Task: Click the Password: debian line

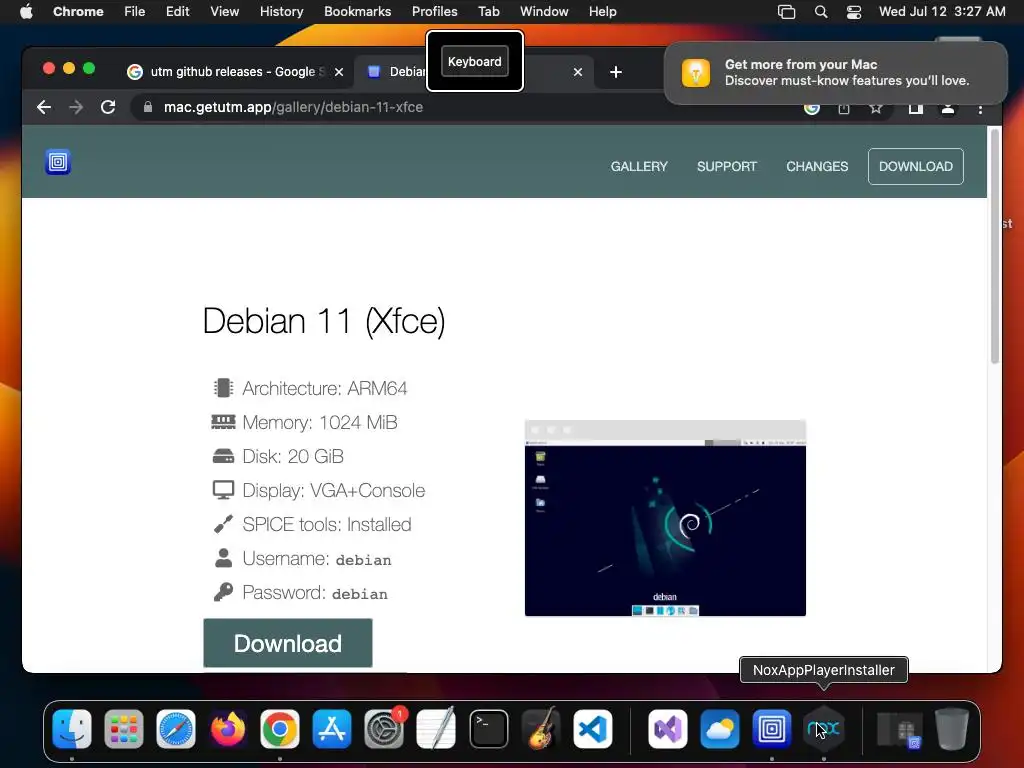Action: click(300, 592)
